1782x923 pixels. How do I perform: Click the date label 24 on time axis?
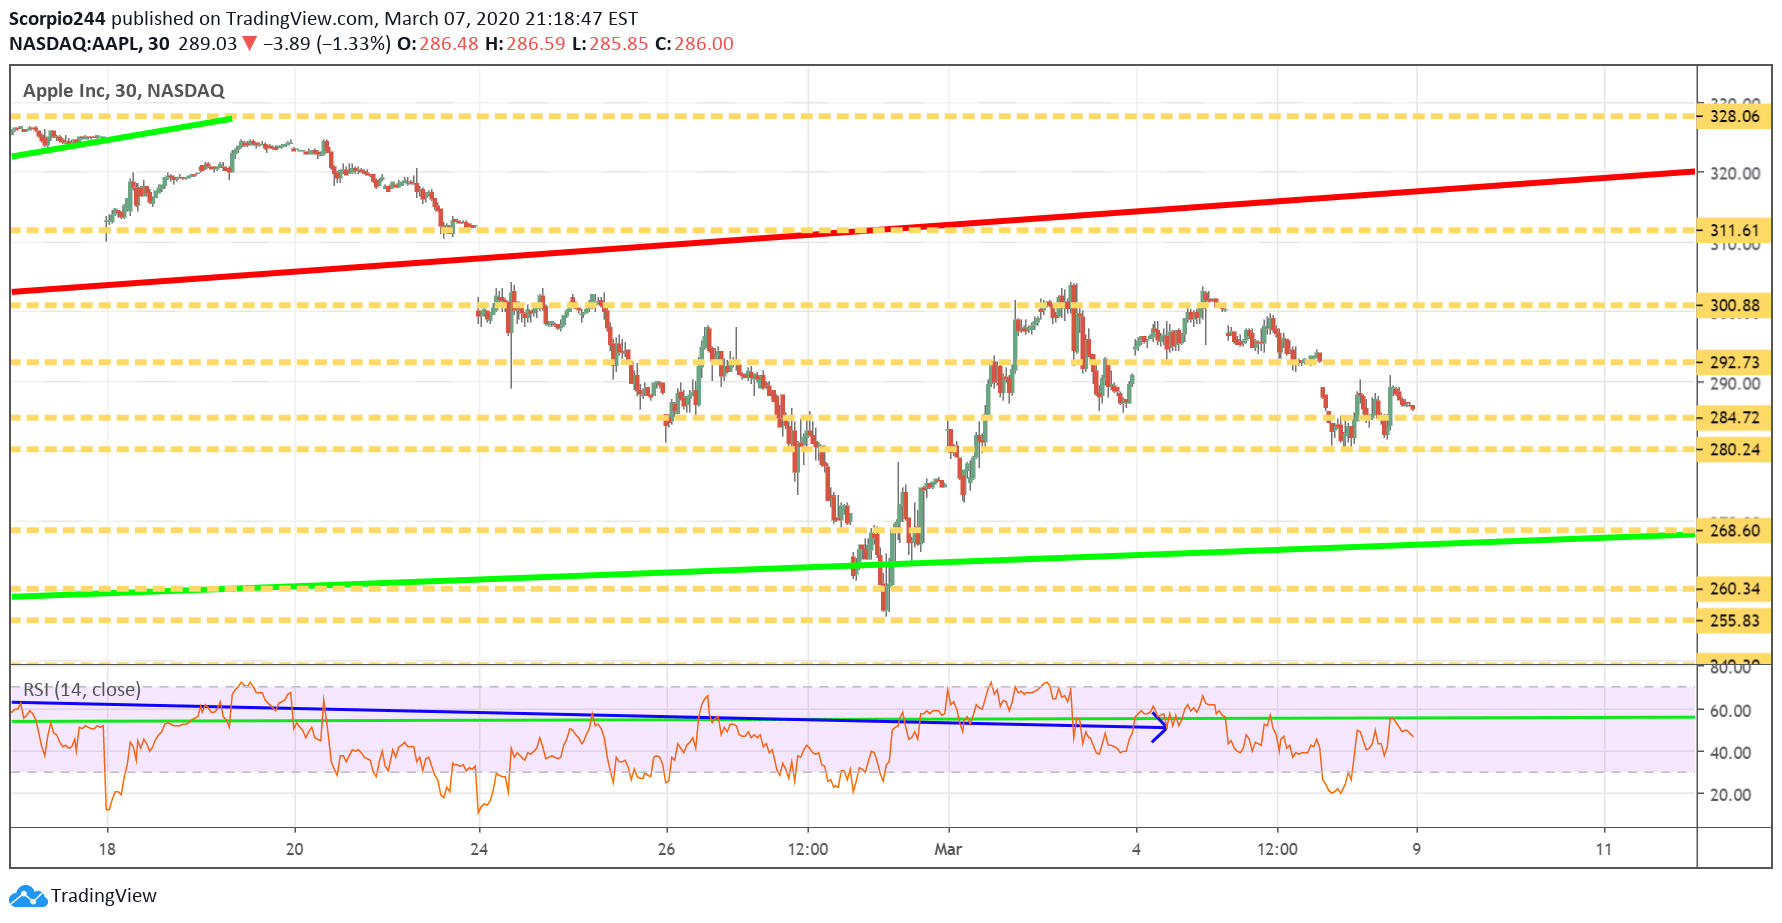pyautogui.click(x=479, y=849)
